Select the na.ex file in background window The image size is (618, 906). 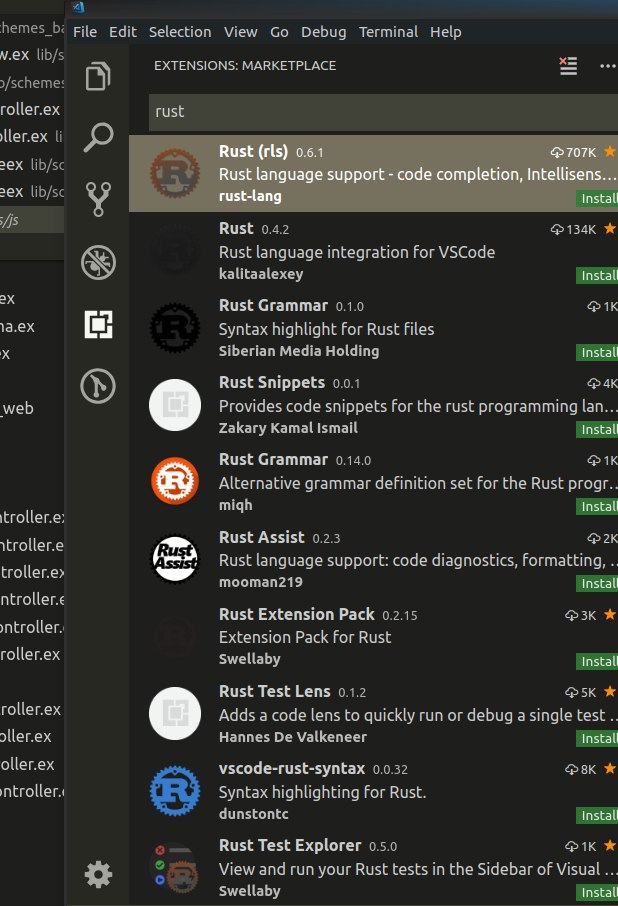coord(17,326)
